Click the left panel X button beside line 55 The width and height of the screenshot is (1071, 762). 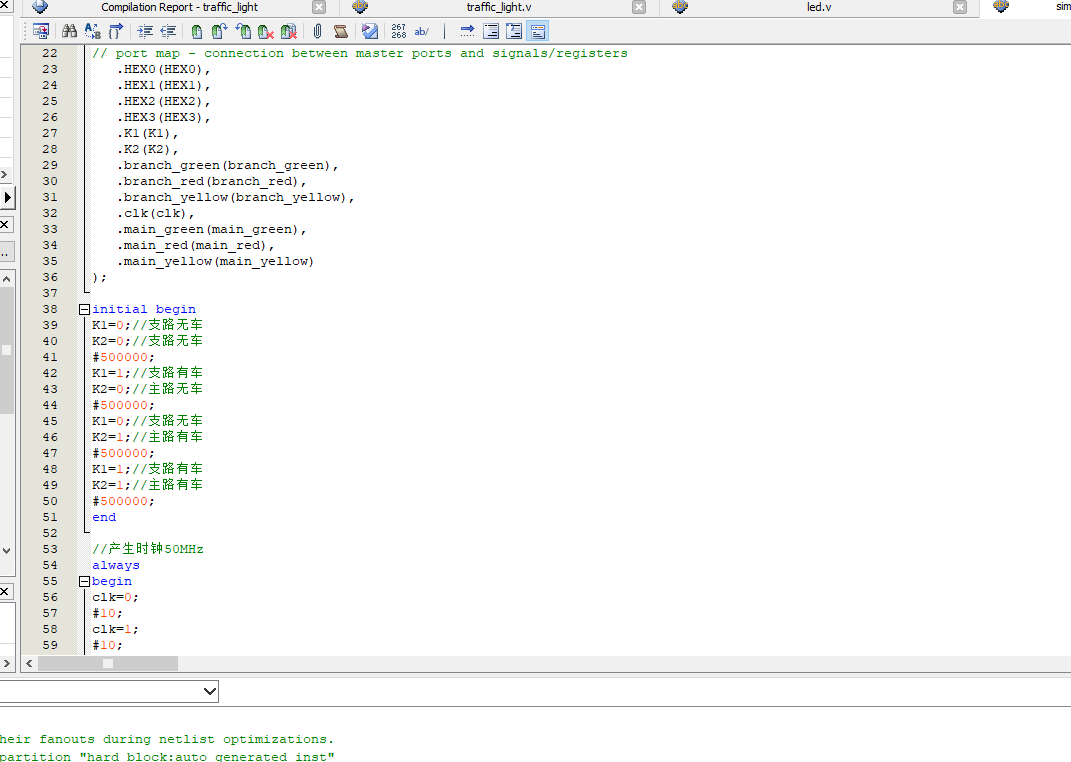[x=5, y=591]
